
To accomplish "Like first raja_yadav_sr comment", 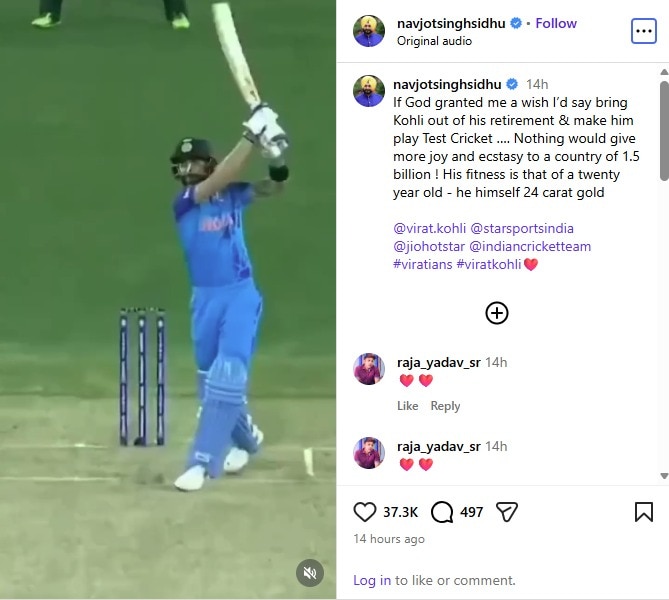I will coord(407,405).
